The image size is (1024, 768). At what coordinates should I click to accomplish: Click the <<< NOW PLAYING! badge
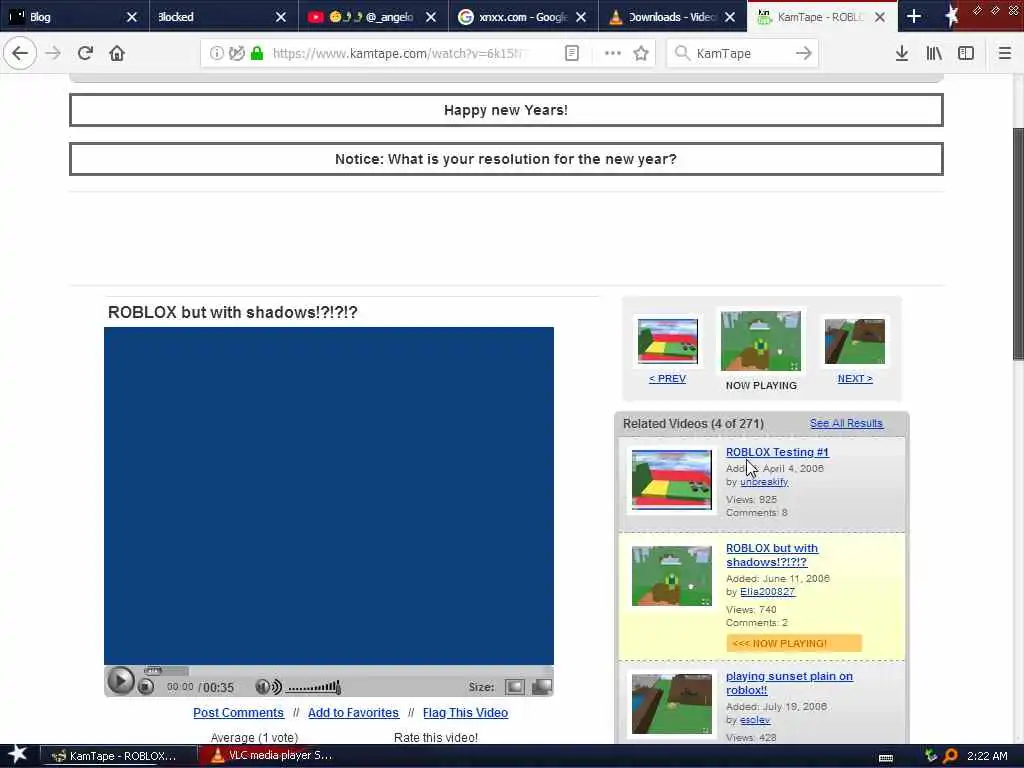pos(793,643)
